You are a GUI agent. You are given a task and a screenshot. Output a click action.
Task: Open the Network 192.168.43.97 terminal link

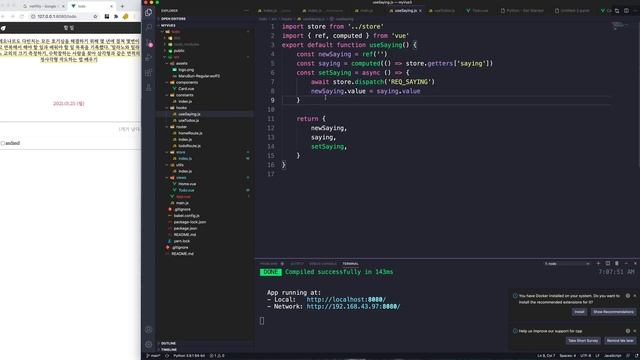click(353, 307)
